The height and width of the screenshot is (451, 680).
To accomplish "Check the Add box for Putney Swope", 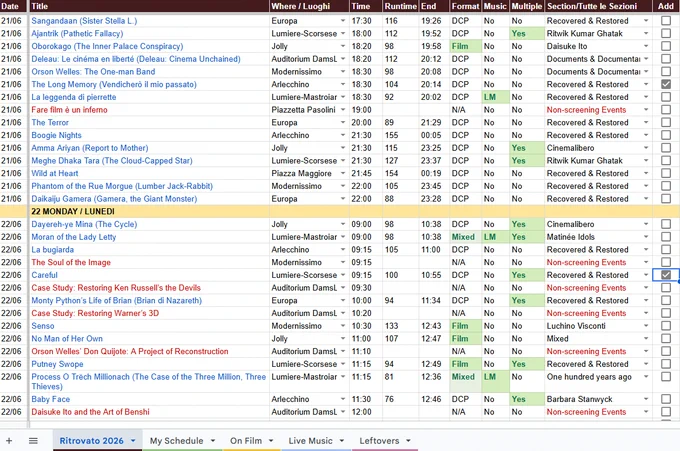I will [x=666, y=364].
